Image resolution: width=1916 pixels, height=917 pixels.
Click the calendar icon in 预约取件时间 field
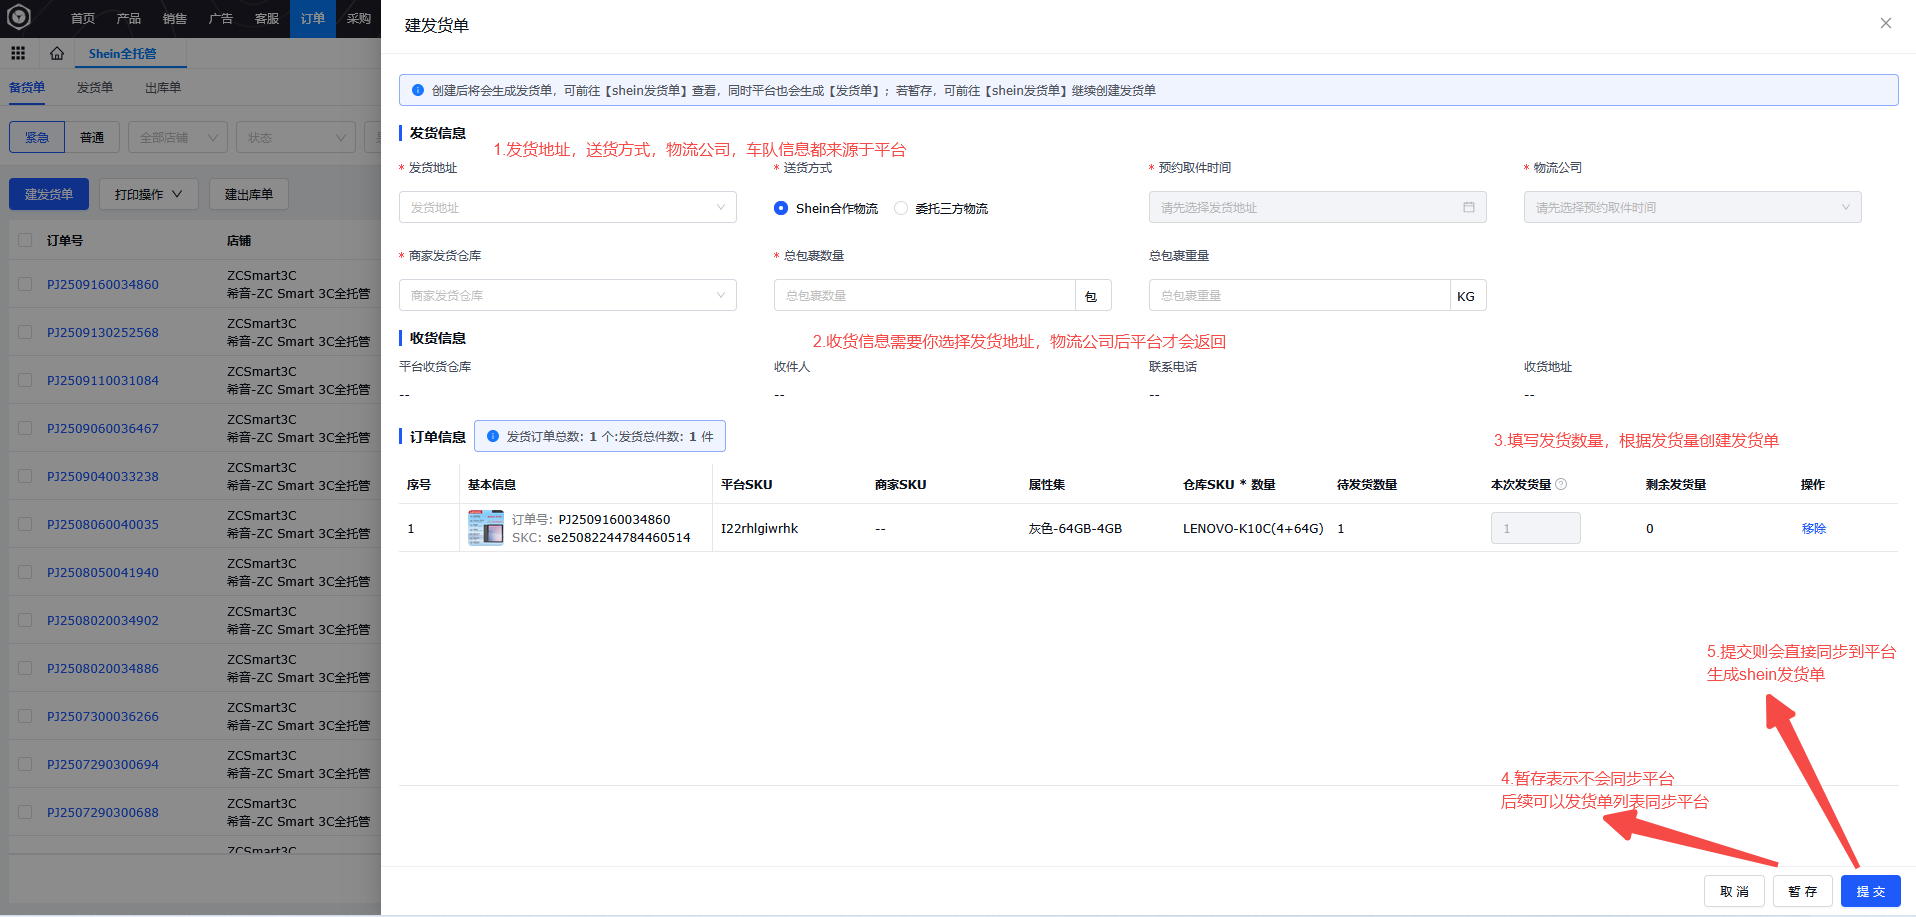click(x=1468, y=207)
